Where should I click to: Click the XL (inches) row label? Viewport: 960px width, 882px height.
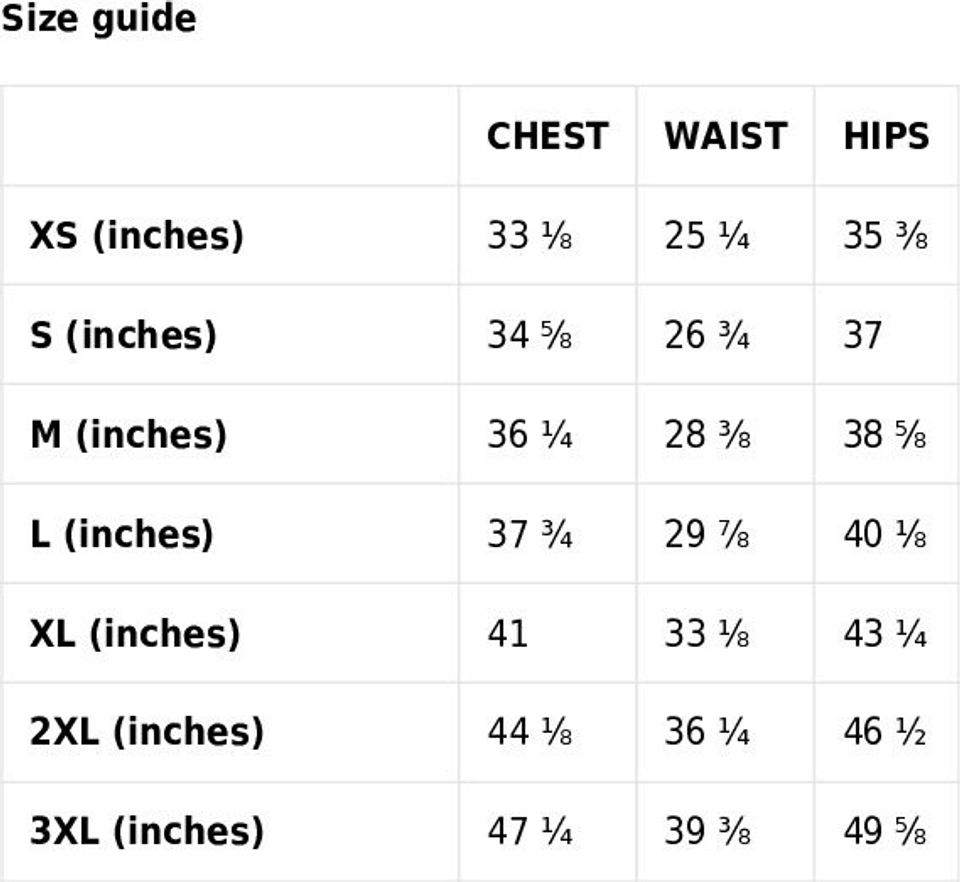[x=135, y=633]
